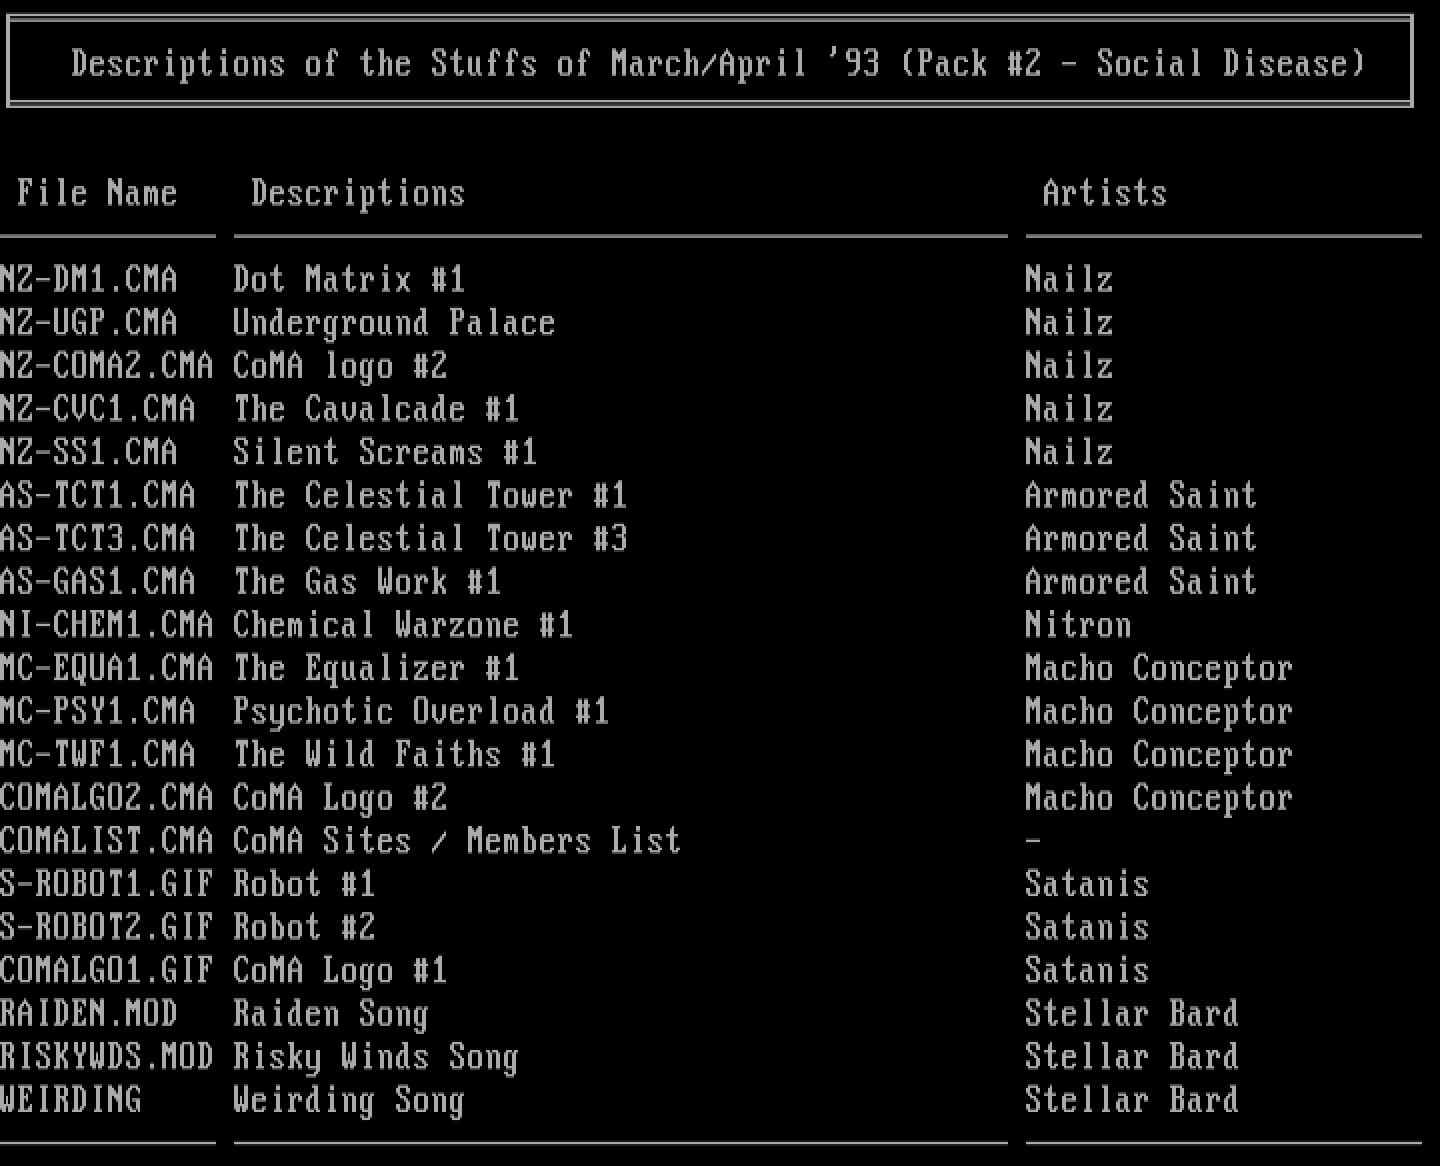The width and height of the screenshot is (1440, 1166).
Task: Click the "File Name" column header
Action: click(97, 192)
